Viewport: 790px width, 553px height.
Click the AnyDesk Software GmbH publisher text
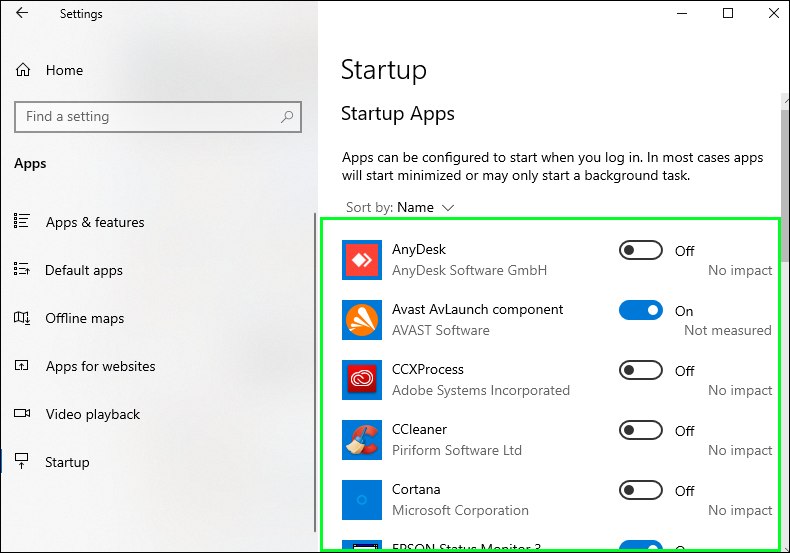click(x=469, y=270)
